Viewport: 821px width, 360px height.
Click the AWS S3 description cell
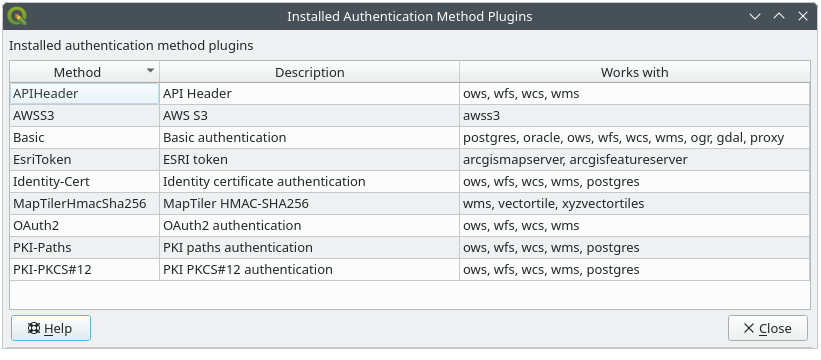pyautogui.click(x=309, y=116)
